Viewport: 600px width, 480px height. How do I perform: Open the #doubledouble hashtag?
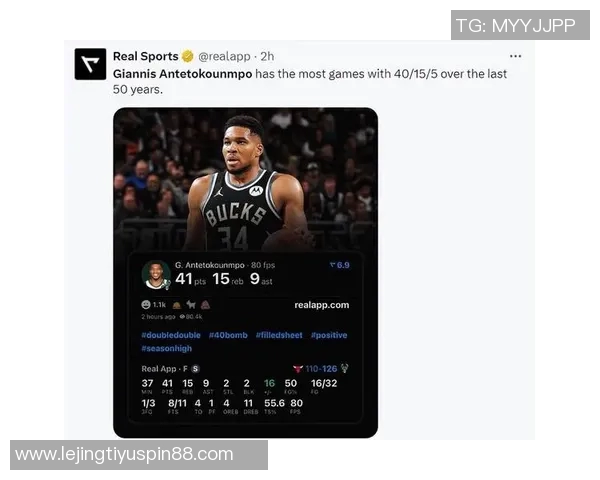pyautogui.click(x=171, y=335)
